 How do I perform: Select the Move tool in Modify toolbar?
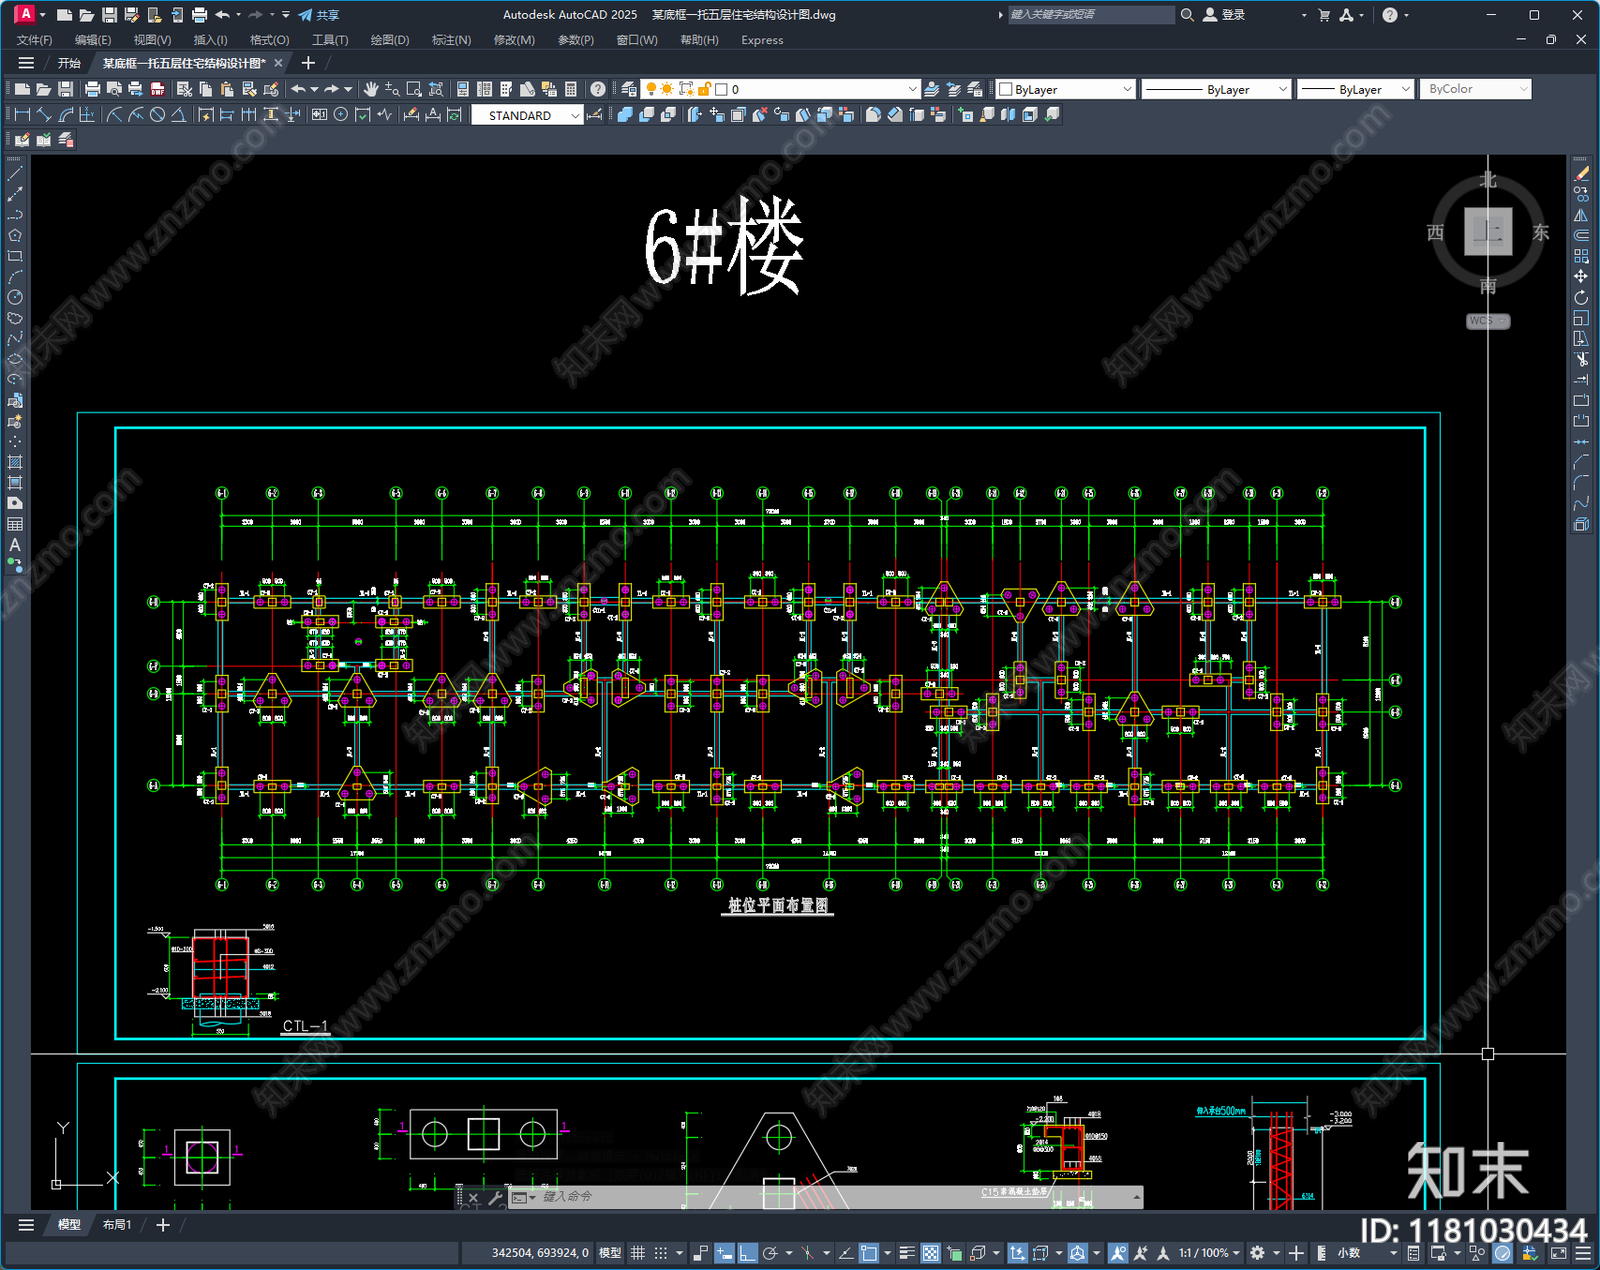click(1581, 276)
